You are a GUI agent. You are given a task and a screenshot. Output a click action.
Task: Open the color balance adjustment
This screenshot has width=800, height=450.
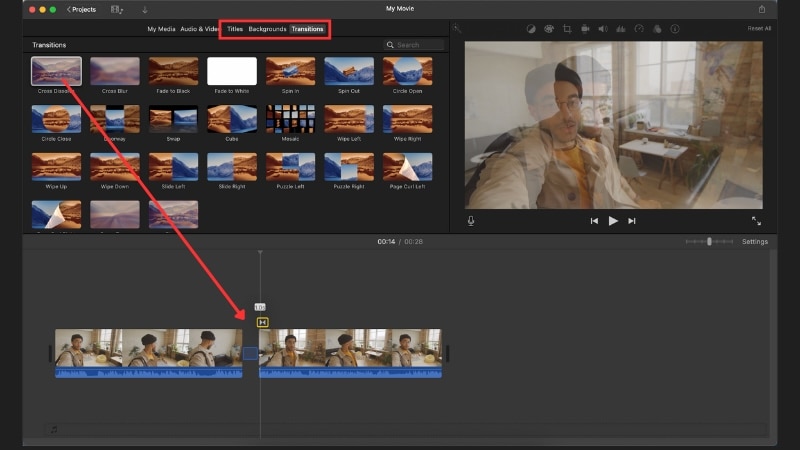click(x=531, y=29)
